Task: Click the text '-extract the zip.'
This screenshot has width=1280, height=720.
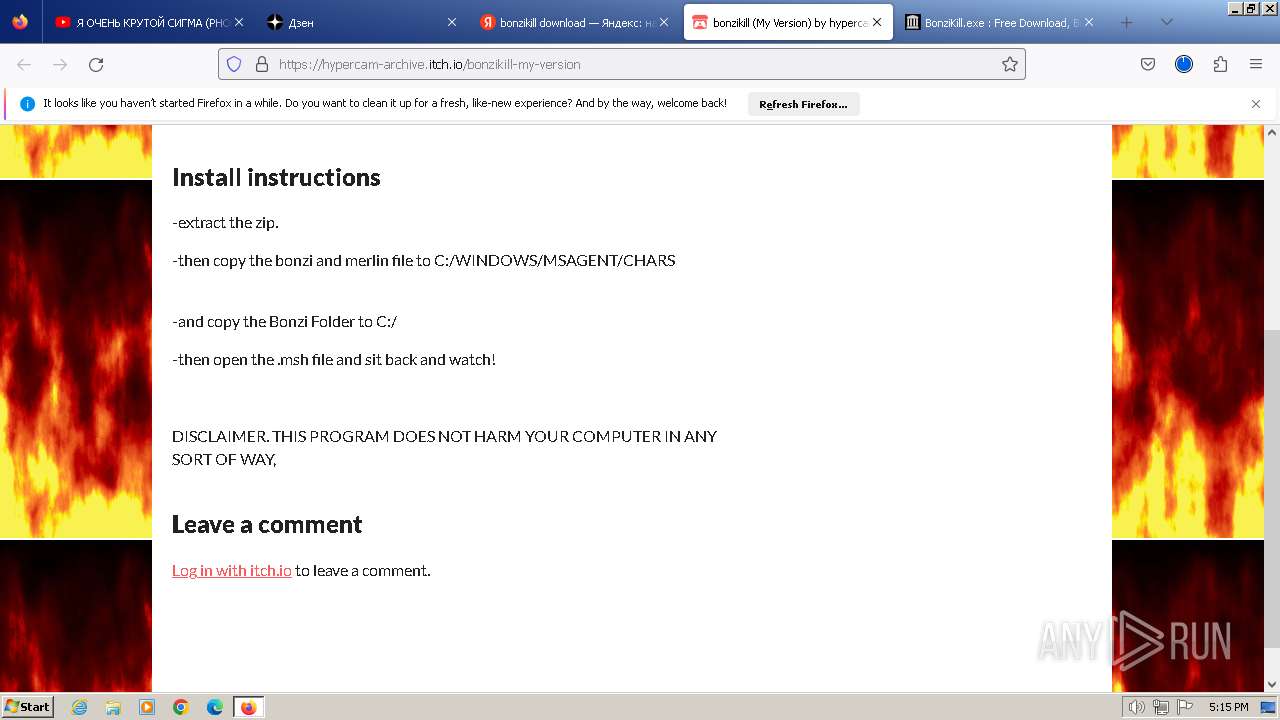Action: [225, 223]
